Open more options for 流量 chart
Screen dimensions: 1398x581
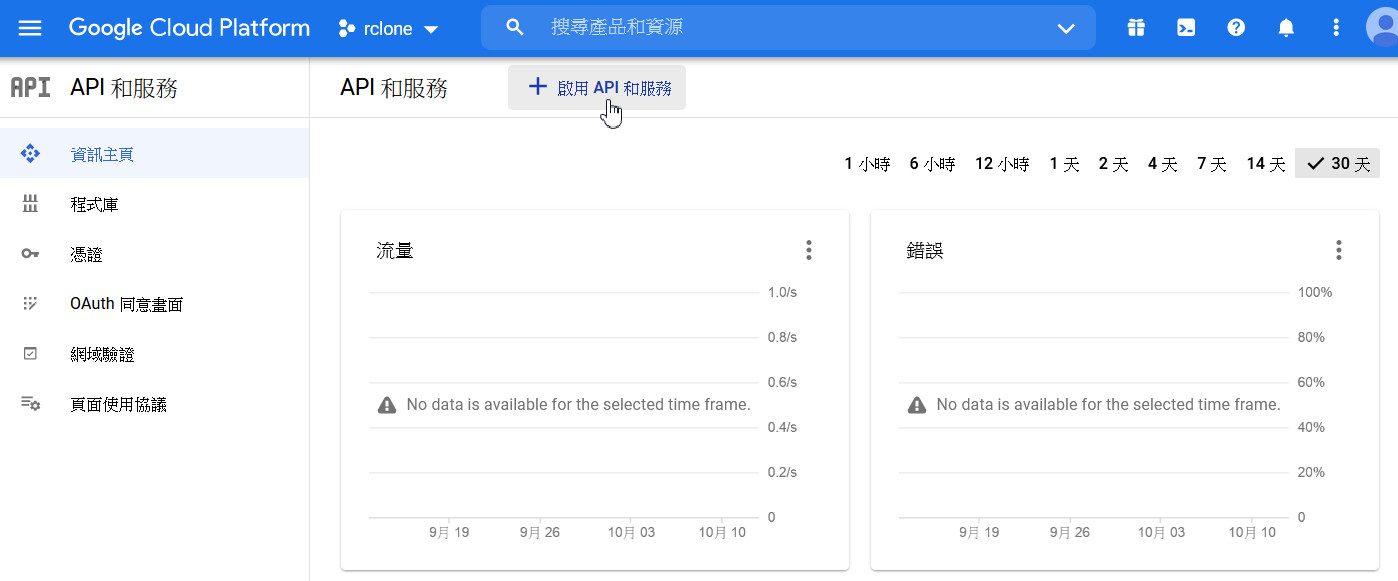[x=809, y=250]
